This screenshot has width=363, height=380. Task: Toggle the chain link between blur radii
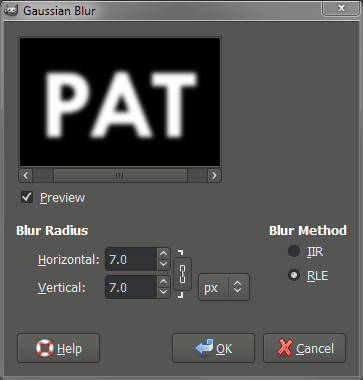tap(182, 274)
